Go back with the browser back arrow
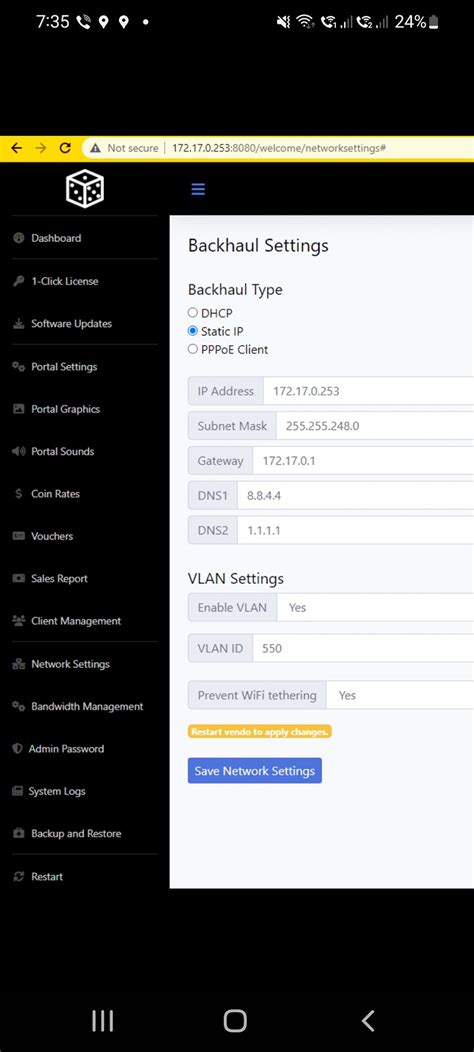This screenshot has width=474, height=1052. pyautogui.click(x=17, y=148)
